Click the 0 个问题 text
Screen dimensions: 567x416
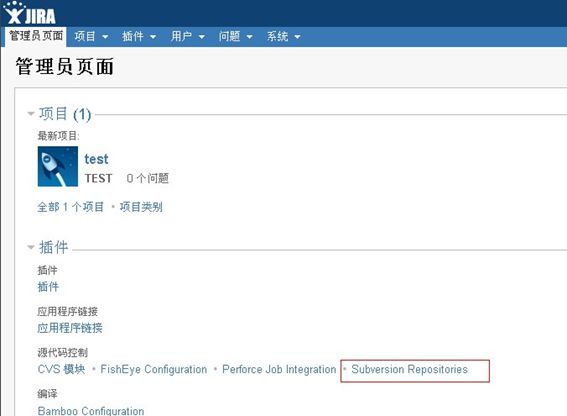pyautogui.click(x=148, y=178)
